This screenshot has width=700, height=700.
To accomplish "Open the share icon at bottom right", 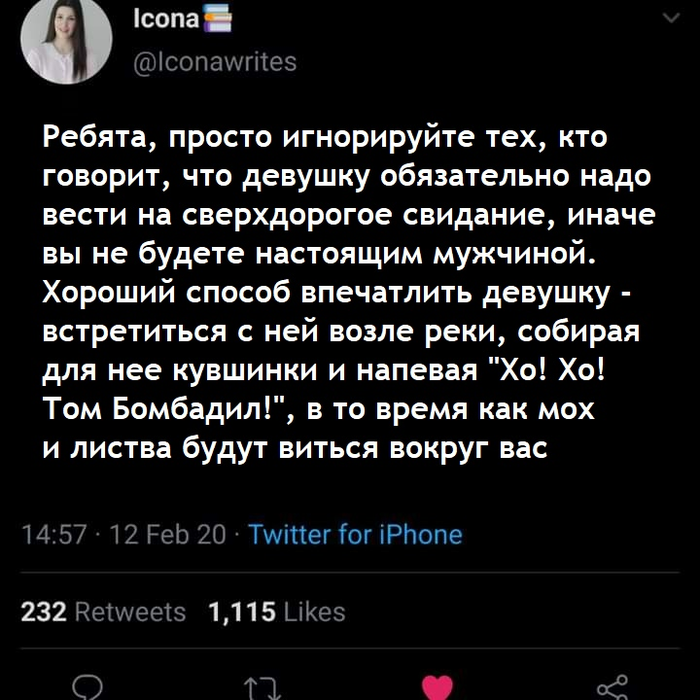I will click(609, 688).
